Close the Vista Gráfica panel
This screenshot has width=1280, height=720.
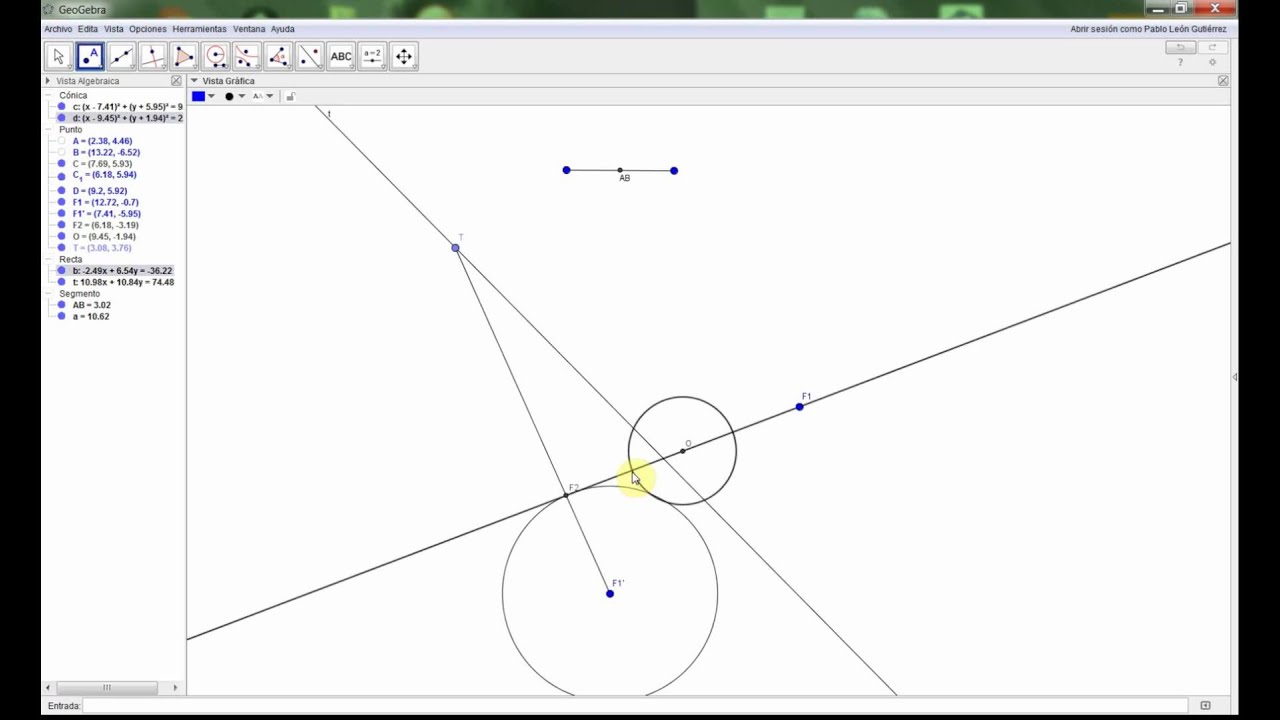[1223, 81]
